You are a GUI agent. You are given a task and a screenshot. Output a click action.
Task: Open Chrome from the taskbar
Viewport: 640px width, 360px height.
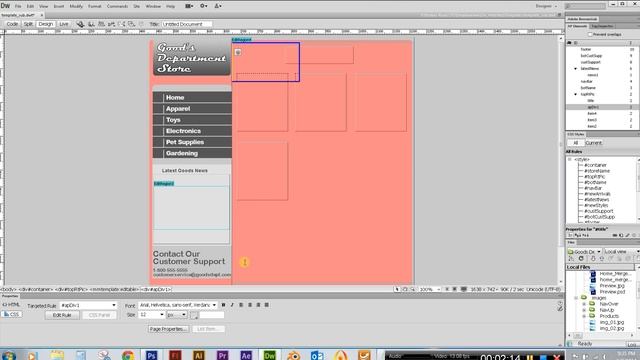(128, 355)
